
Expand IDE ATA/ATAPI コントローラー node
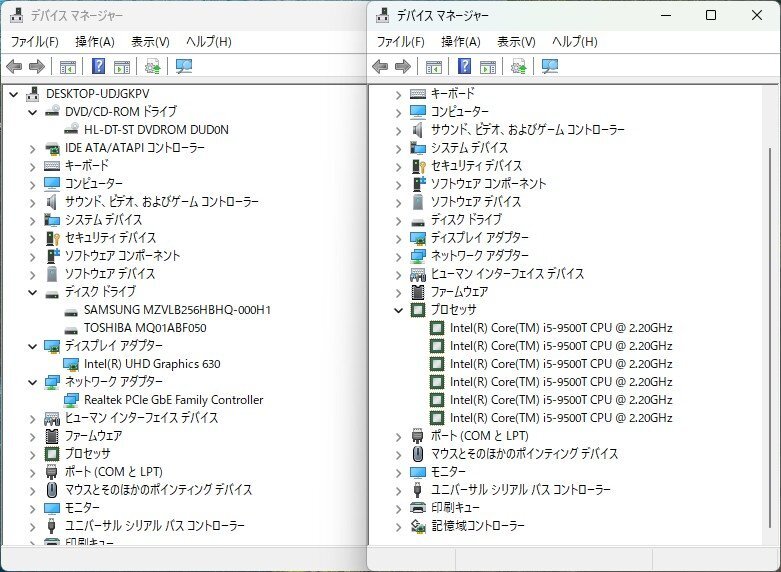[32, 148]
